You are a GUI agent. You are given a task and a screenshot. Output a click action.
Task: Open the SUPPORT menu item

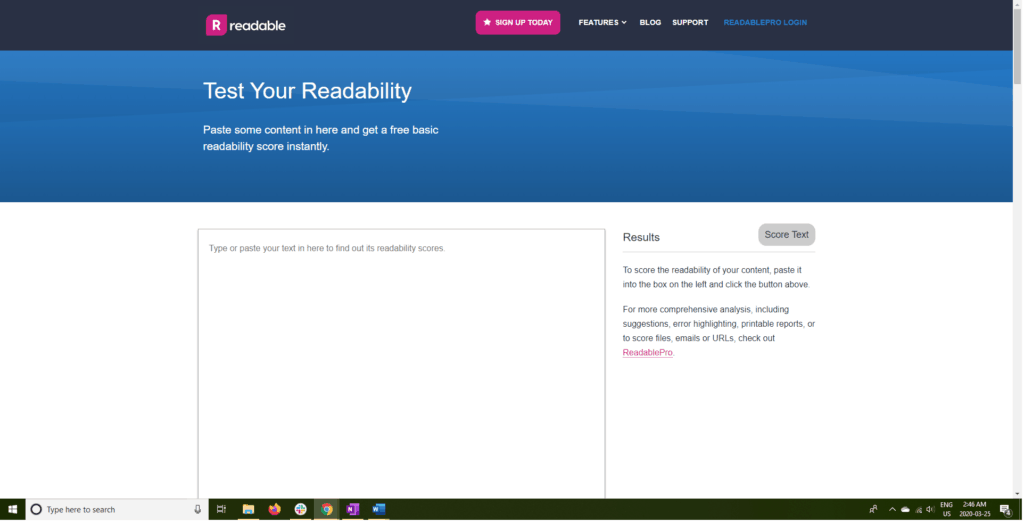690,23
